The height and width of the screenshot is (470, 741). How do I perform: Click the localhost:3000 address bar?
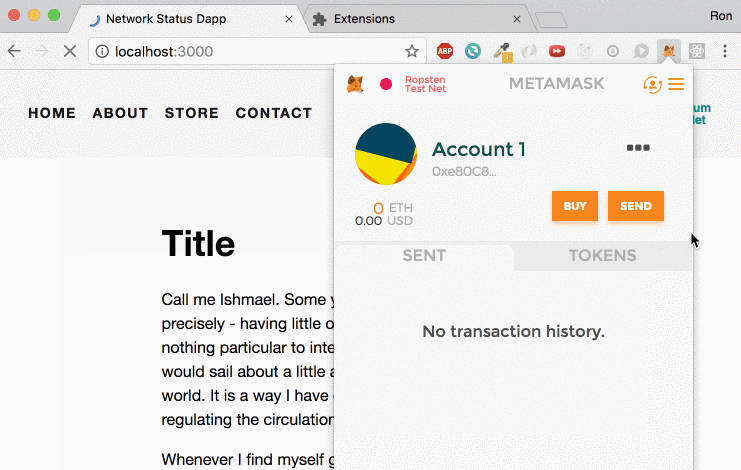(x=250, y=51)
